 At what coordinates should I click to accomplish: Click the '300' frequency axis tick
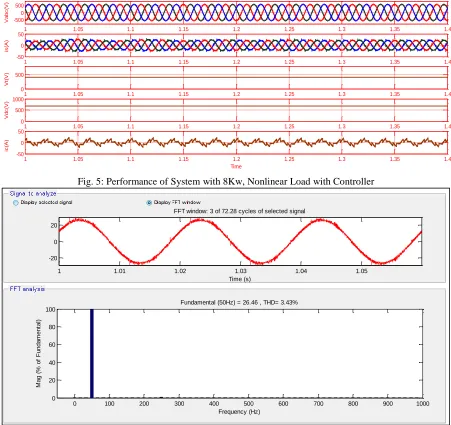179,404
